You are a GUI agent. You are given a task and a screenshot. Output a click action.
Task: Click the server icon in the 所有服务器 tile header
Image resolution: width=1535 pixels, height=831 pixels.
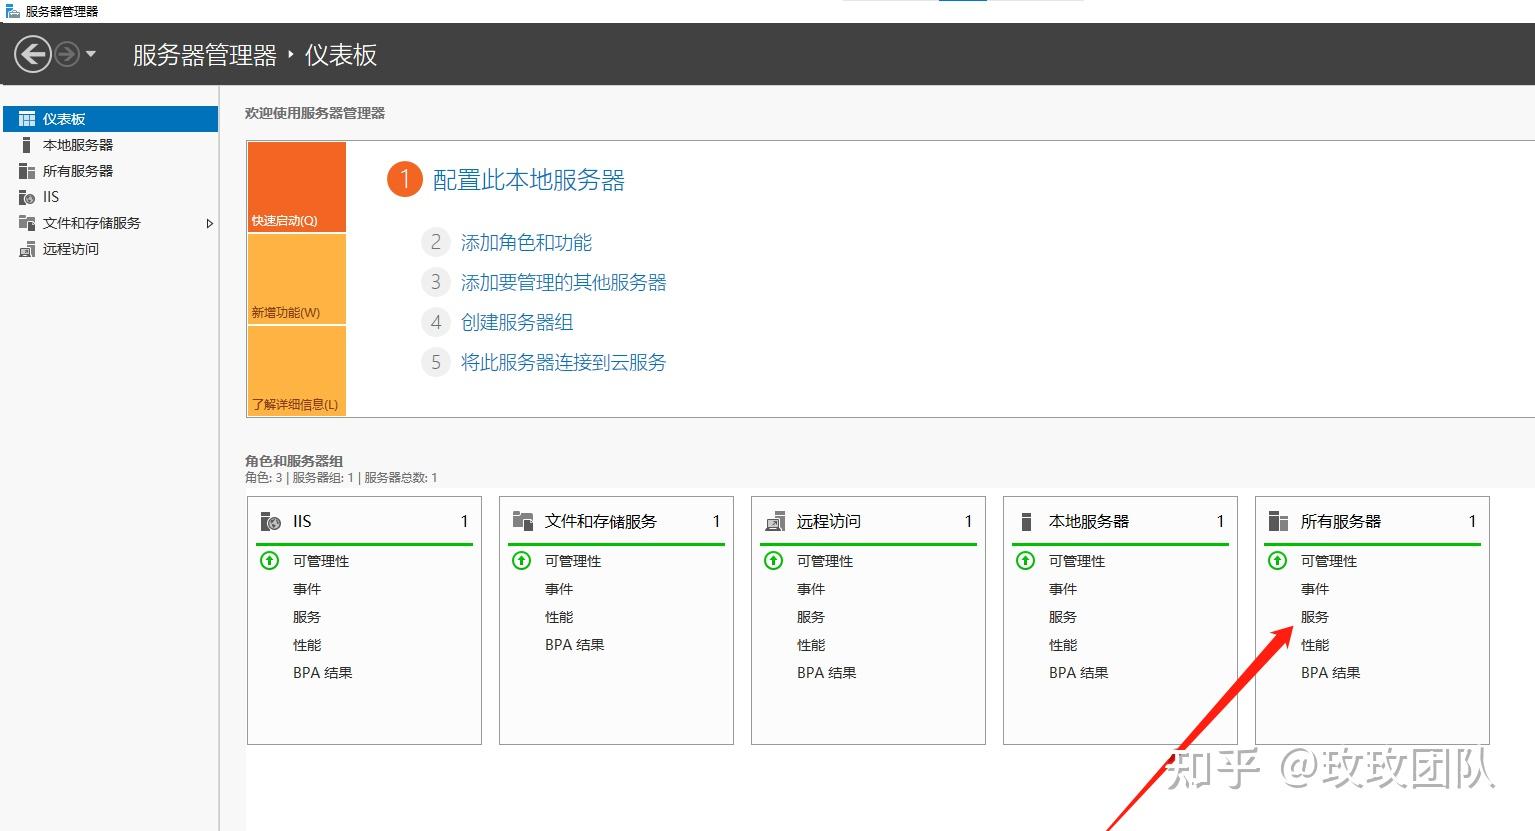coord(1277,520)
